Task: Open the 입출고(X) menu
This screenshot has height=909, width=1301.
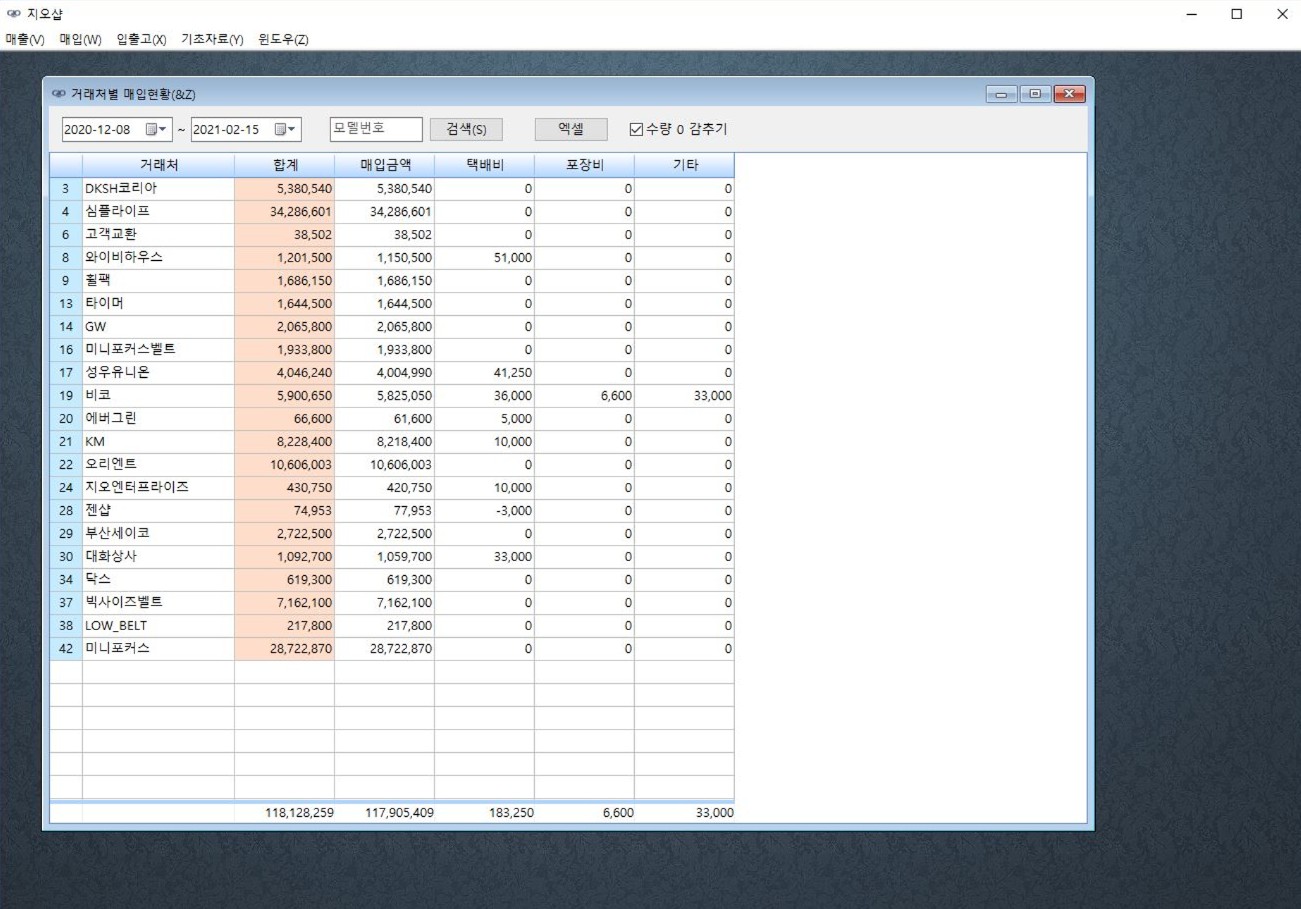Action: tap(141, 40)
